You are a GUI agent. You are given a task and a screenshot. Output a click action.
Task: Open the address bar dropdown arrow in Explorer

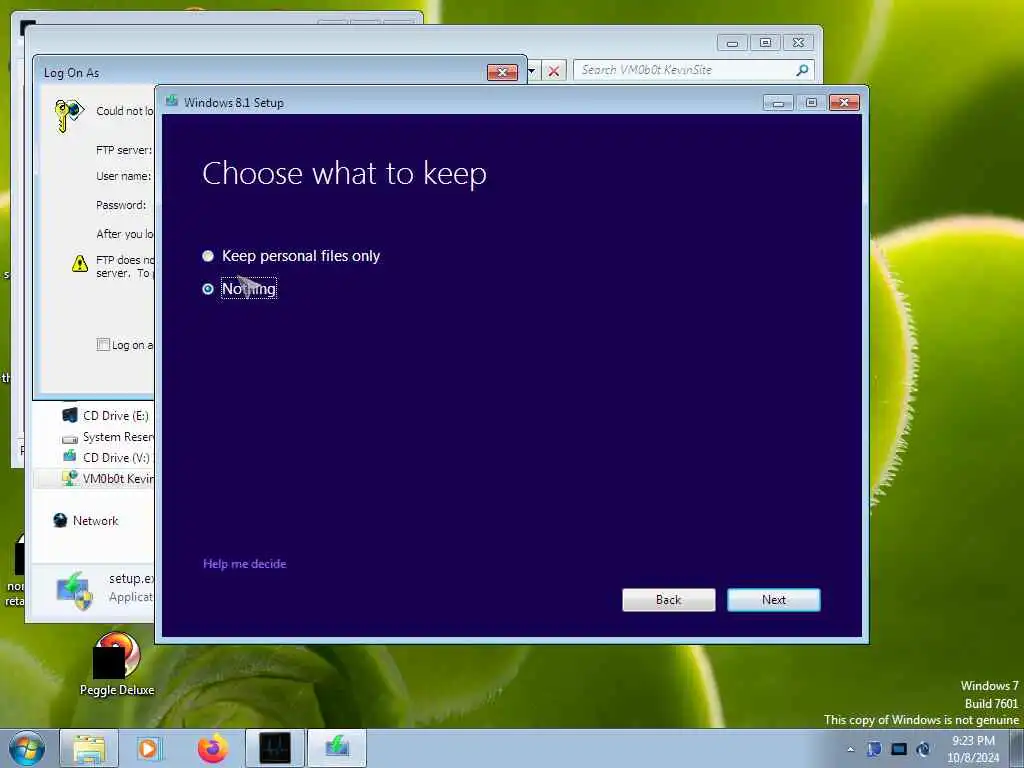tap(532, 71)
